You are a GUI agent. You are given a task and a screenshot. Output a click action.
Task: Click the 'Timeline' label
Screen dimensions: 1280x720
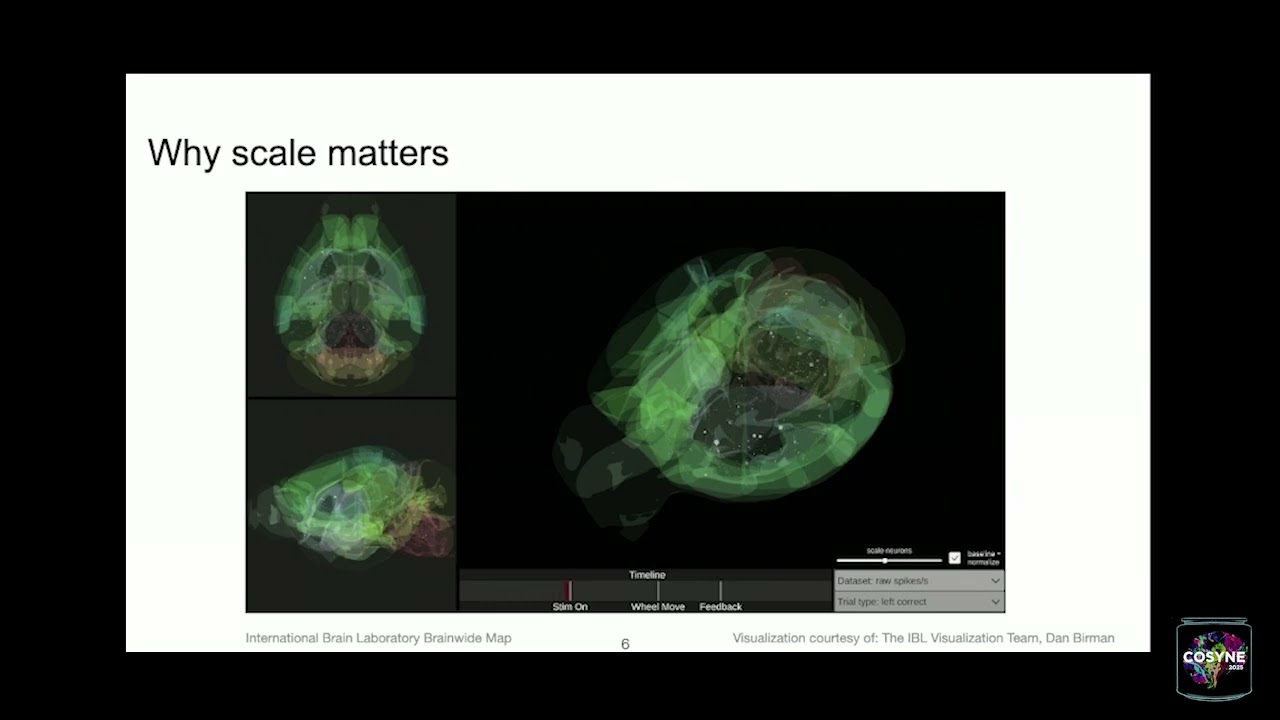(647, 575)
